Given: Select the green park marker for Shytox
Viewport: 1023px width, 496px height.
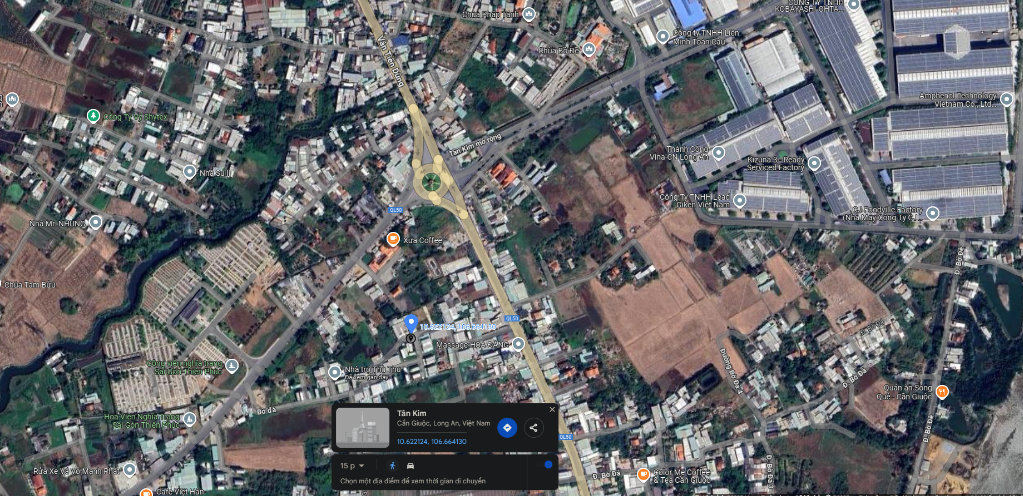Looking at the screenshot, I should [93, 116].
